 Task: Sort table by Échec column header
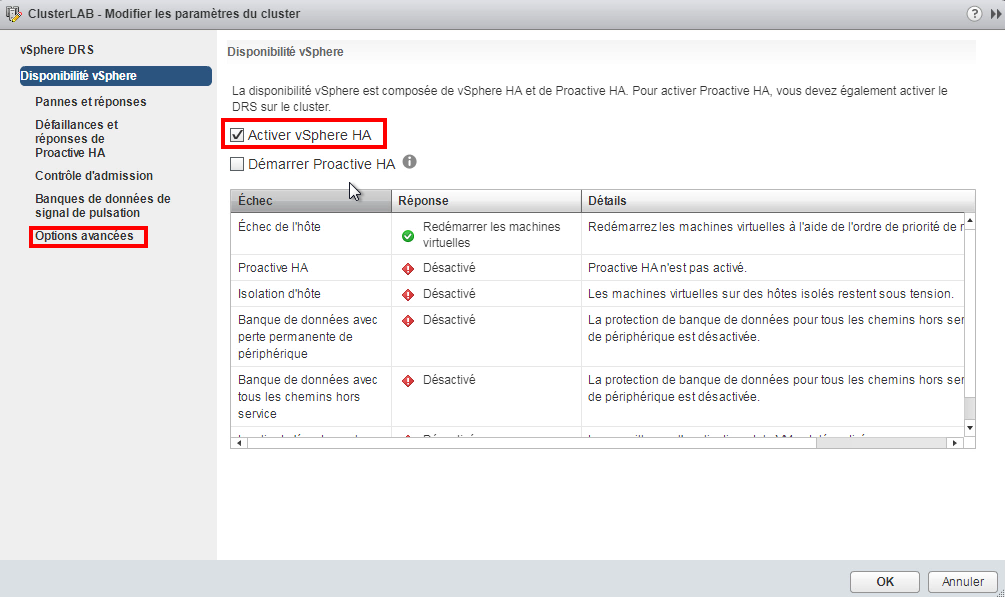tap(311, 201)
